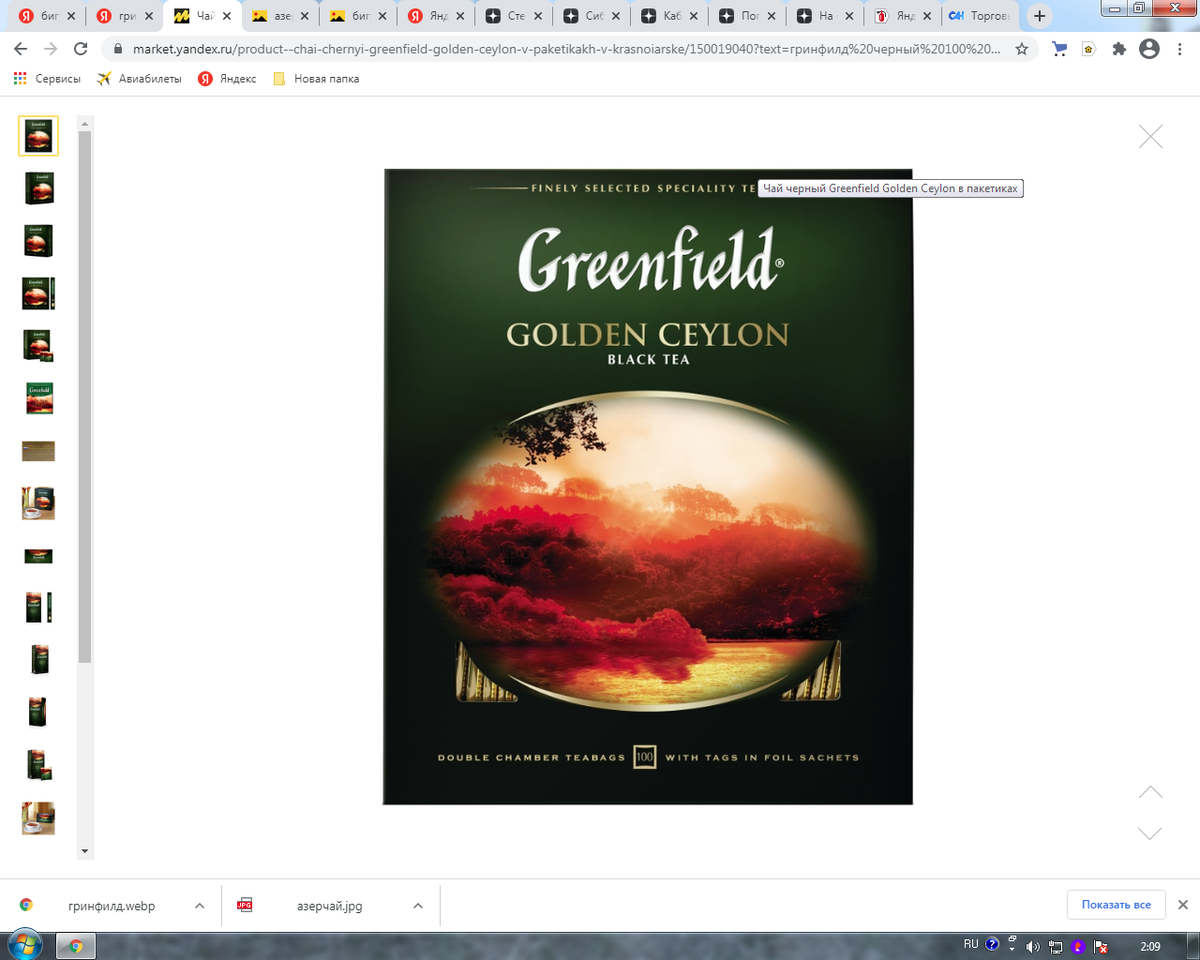Click the Показать все button
The height and width of the screenshot is (960, 1200).
click(x=1116, y=904)
